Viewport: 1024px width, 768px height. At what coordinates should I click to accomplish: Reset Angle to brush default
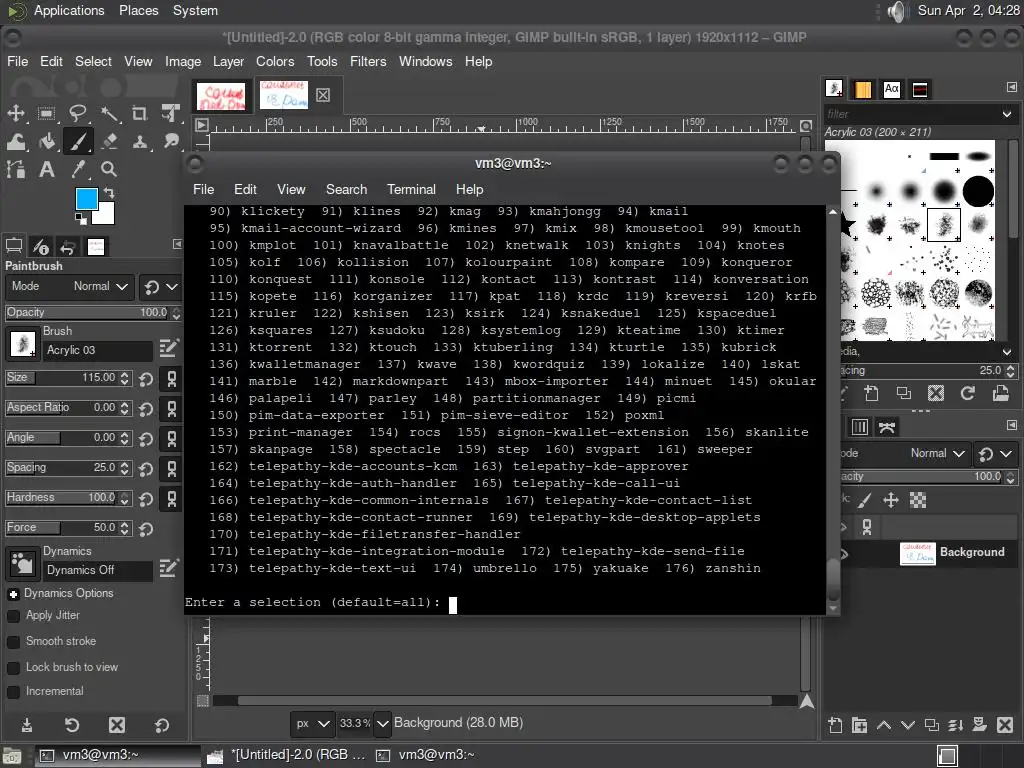coord(146,439)
